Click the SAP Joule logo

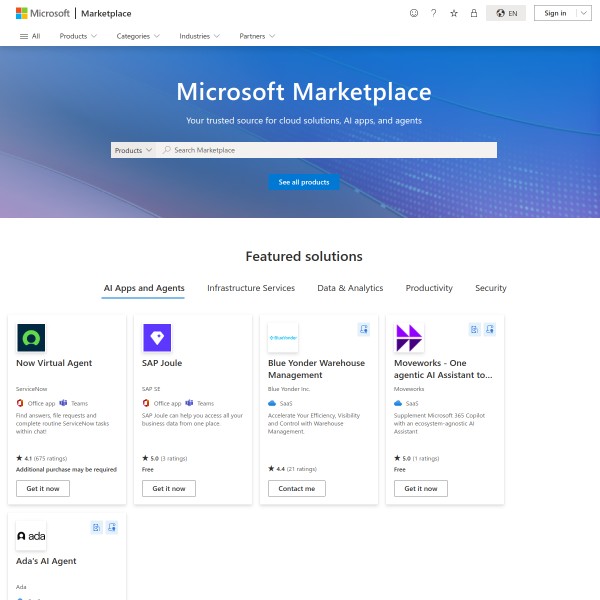[157, 338]
